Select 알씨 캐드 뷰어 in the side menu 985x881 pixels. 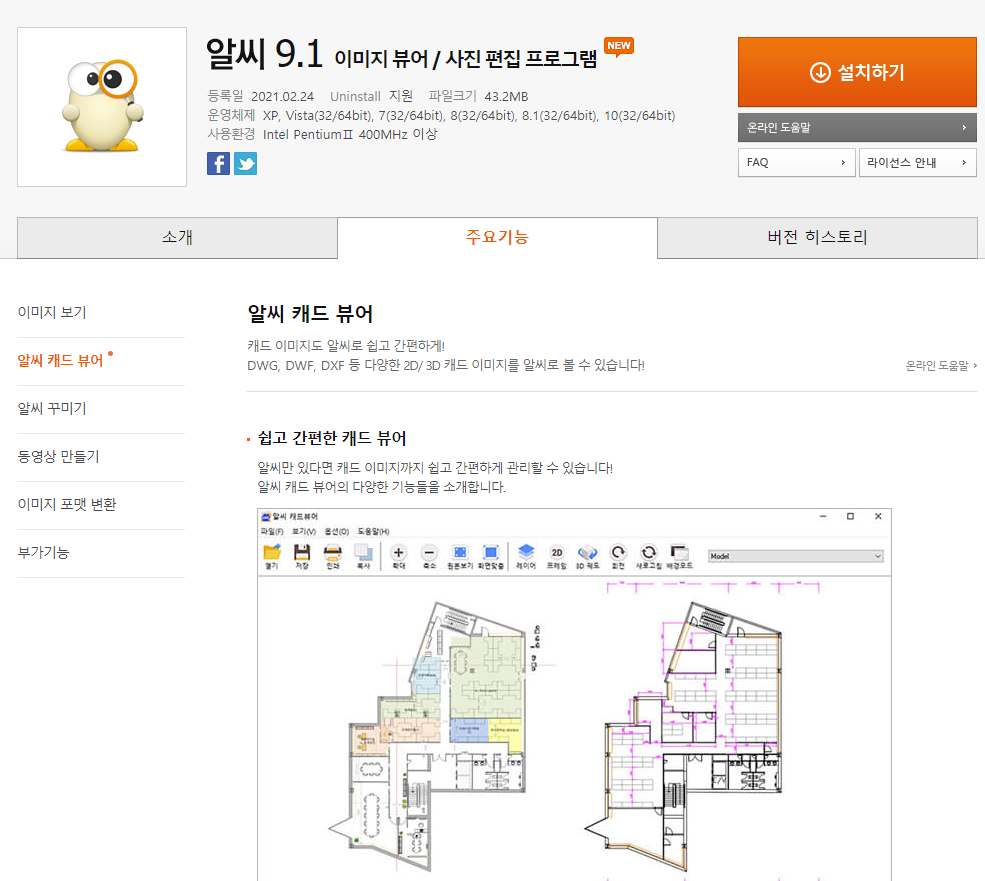60,361
